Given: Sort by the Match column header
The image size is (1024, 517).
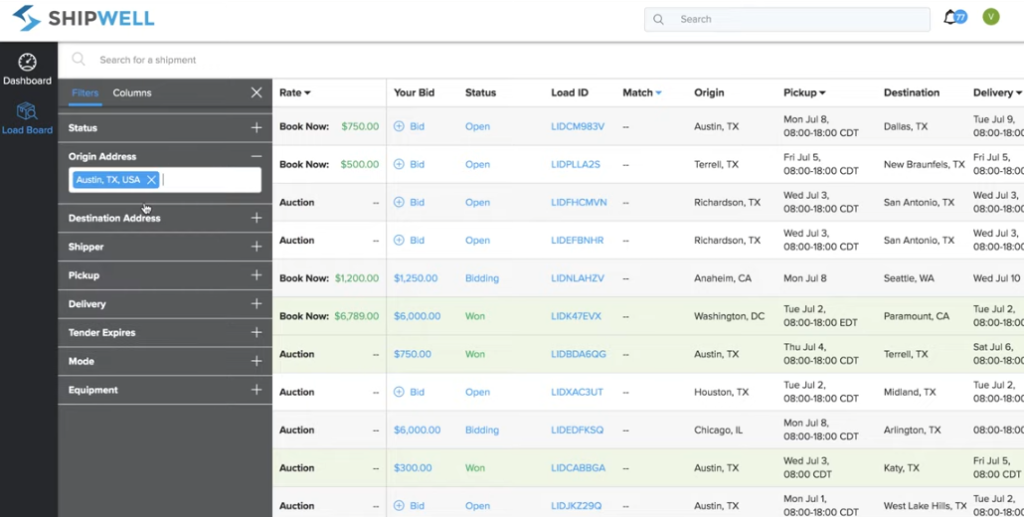Looking at the screenshot, I should [x=642, y=93].
